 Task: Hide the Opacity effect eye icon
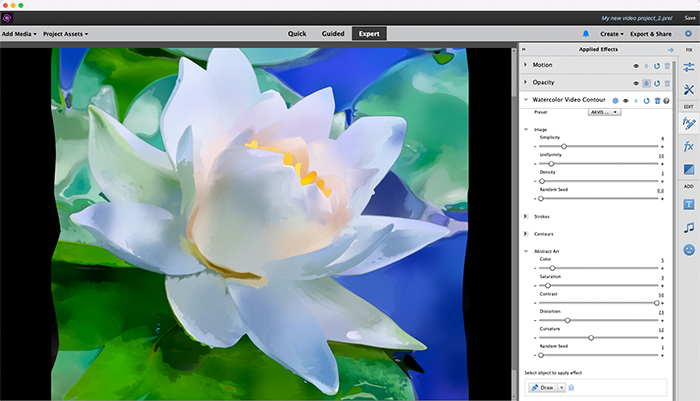(x=636, y=83)
